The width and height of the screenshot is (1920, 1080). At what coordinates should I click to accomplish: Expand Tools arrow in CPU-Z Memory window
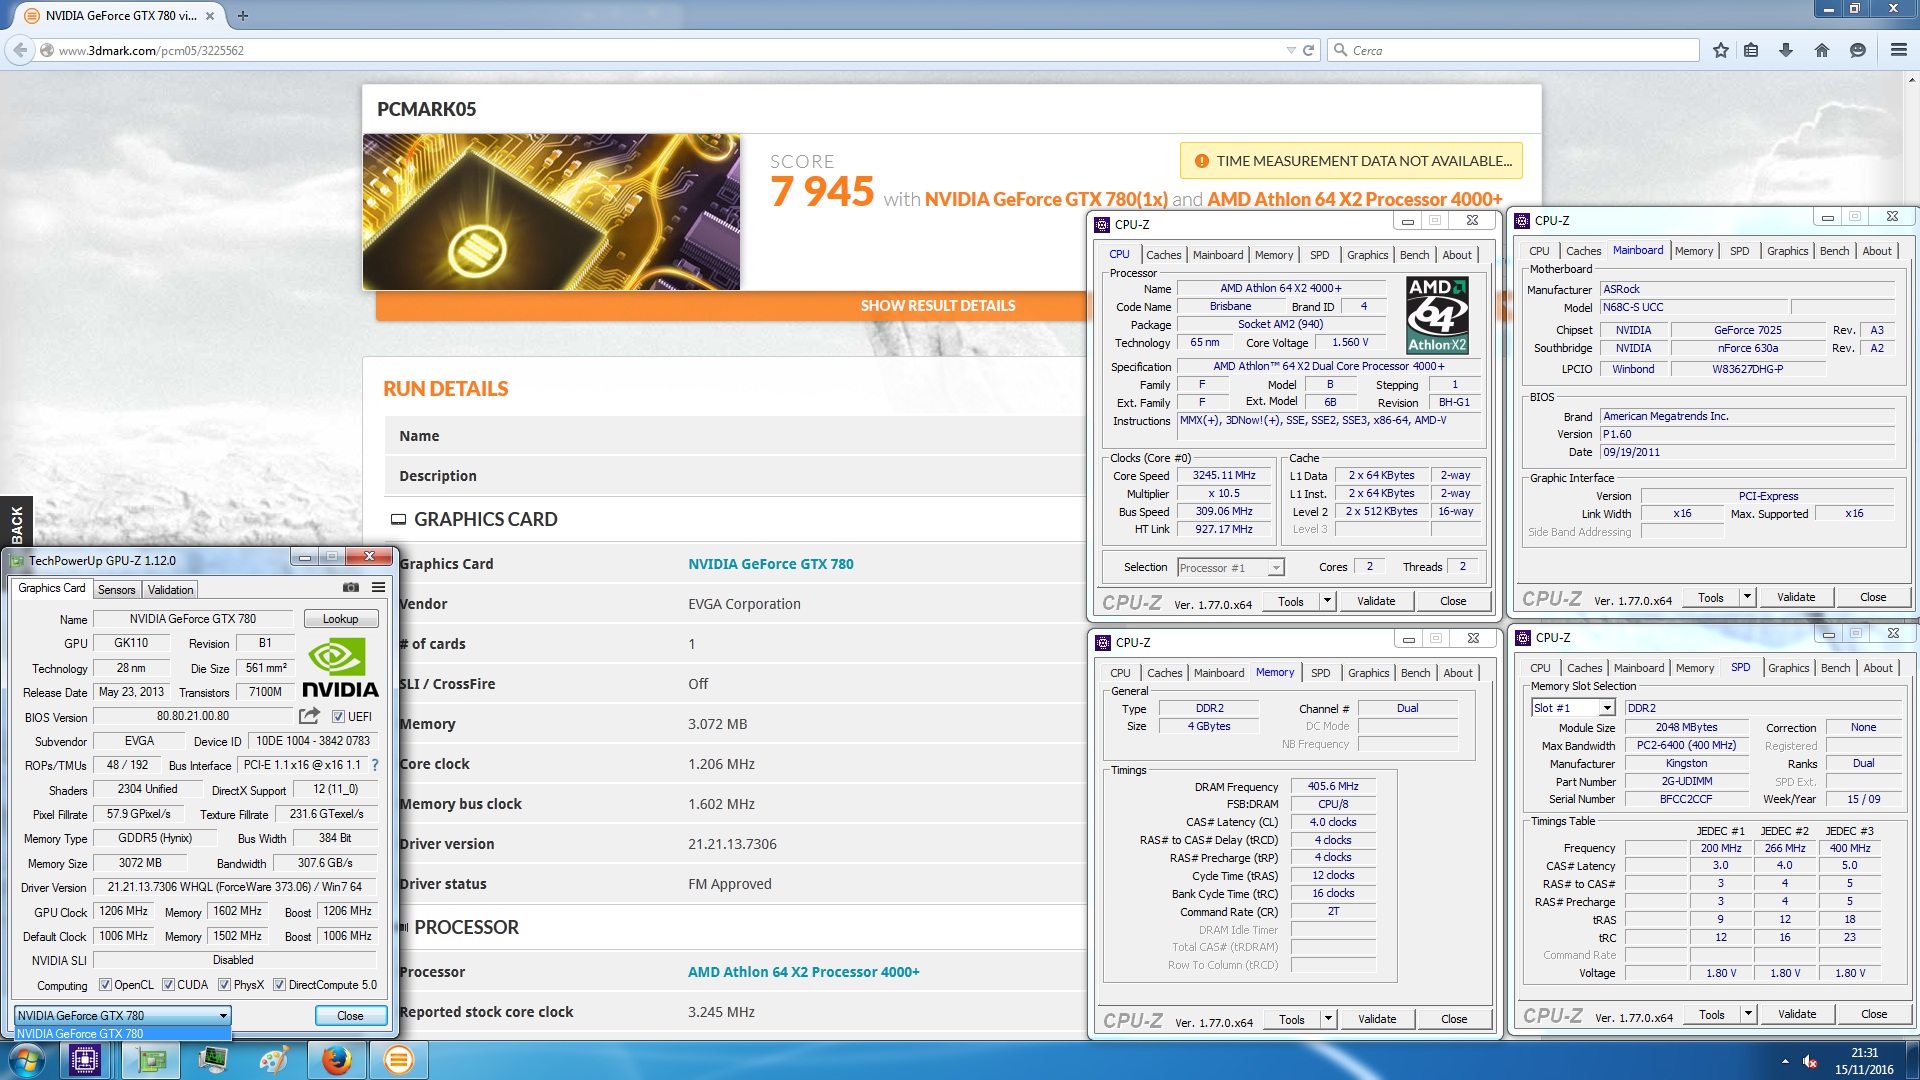pyautogui.click(x=1328, y=1019)
